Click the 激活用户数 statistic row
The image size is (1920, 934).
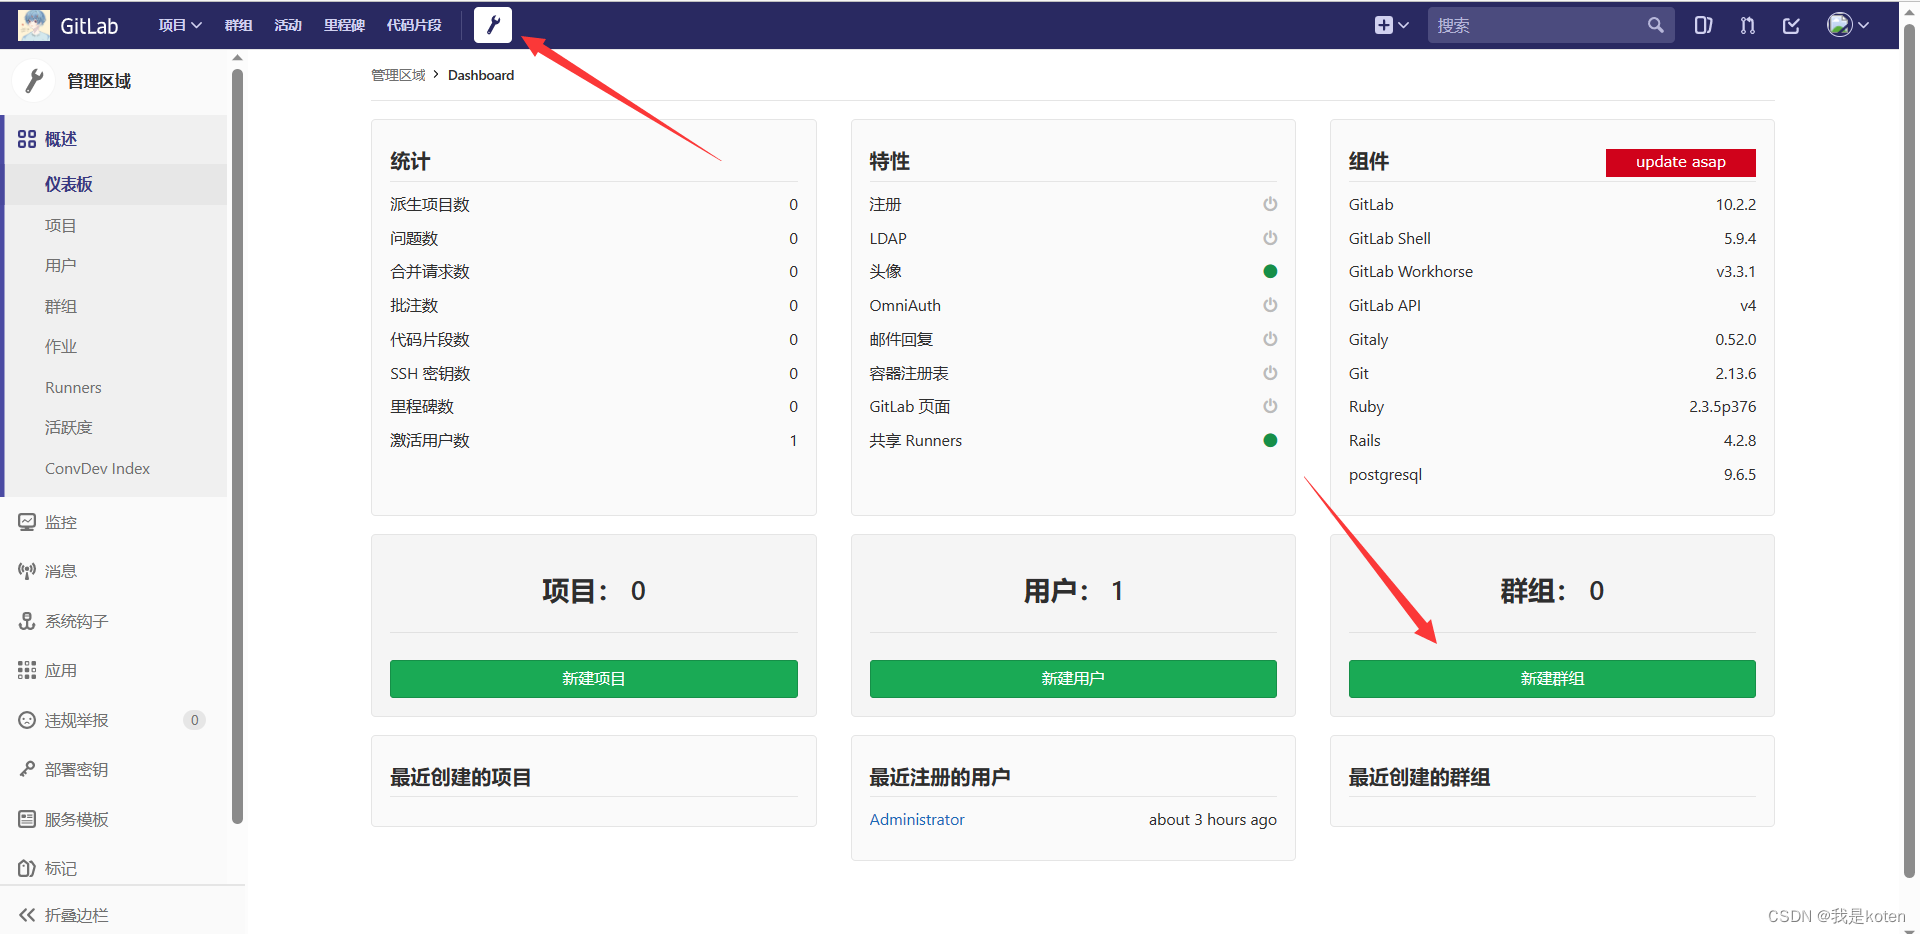tap(593, 440)
